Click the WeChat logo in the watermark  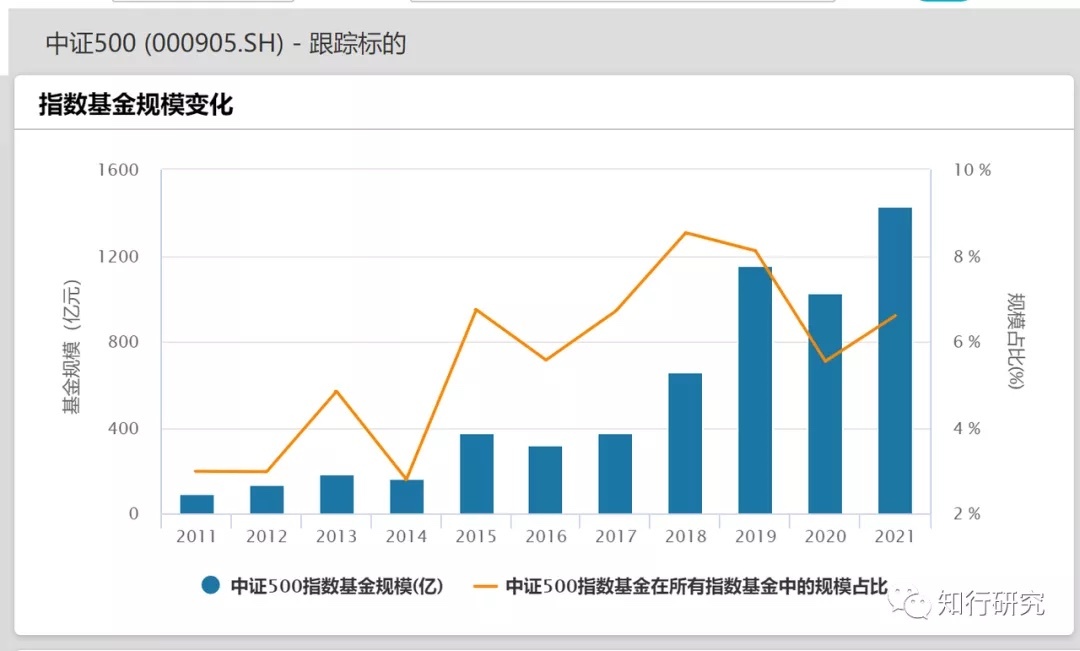pos(914,602)
